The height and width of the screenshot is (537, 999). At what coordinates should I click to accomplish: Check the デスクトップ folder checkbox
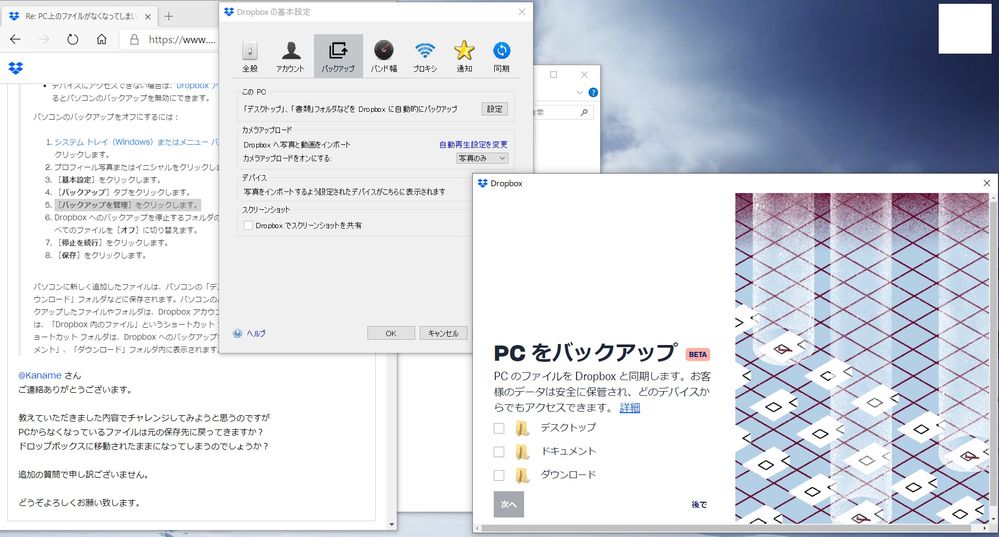pos(499,428)
